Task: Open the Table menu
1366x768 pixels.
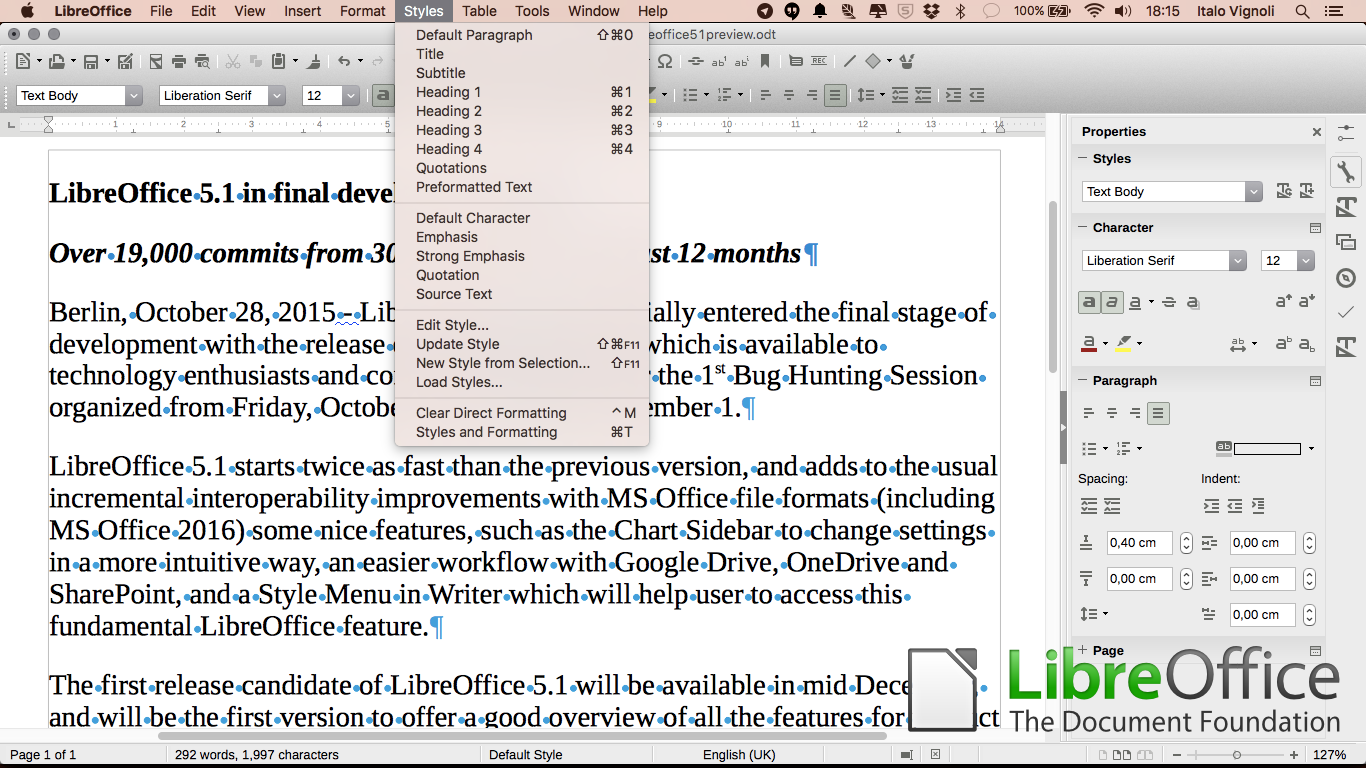Action: pos(479,11)
